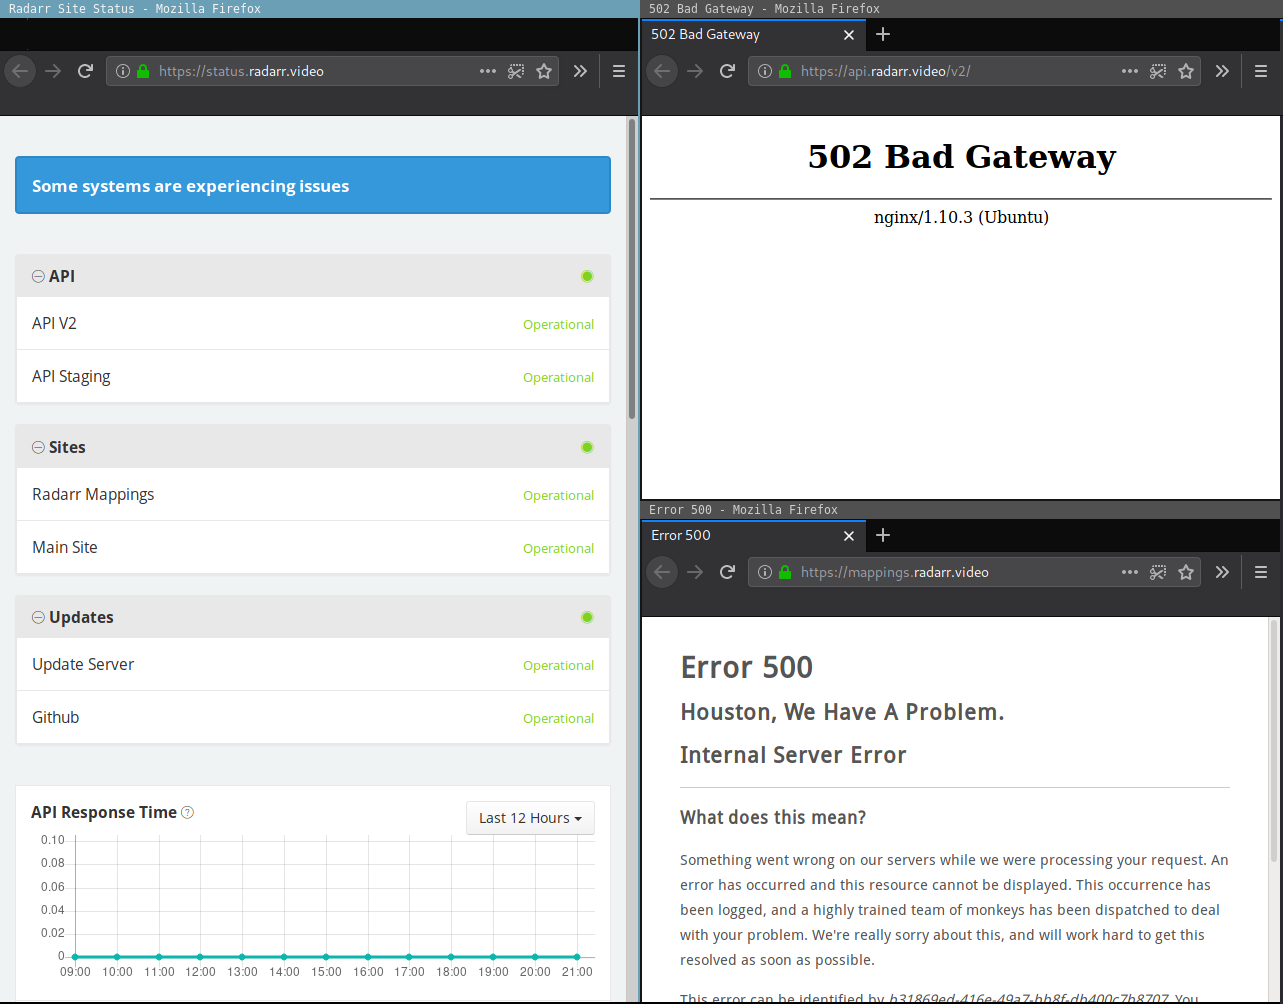1283x1004 pixels.
Task: Click the scrollbar in the status page window
Action: 631,260
